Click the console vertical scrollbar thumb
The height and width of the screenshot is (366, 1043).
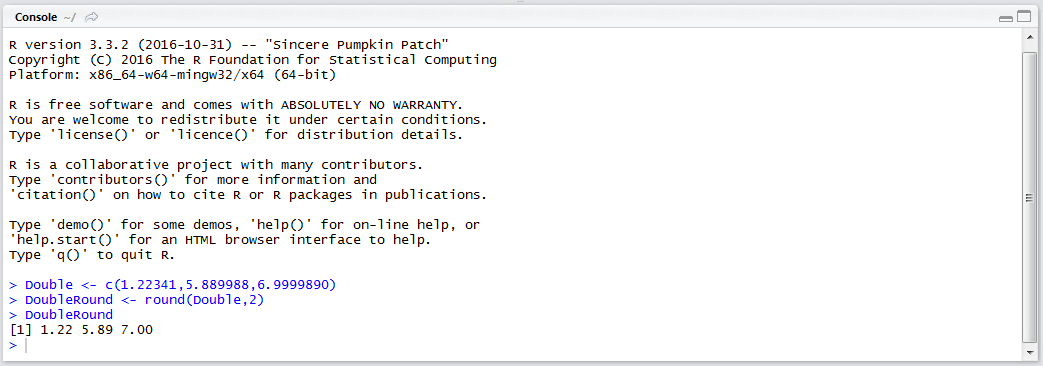tap(1028, 196)
